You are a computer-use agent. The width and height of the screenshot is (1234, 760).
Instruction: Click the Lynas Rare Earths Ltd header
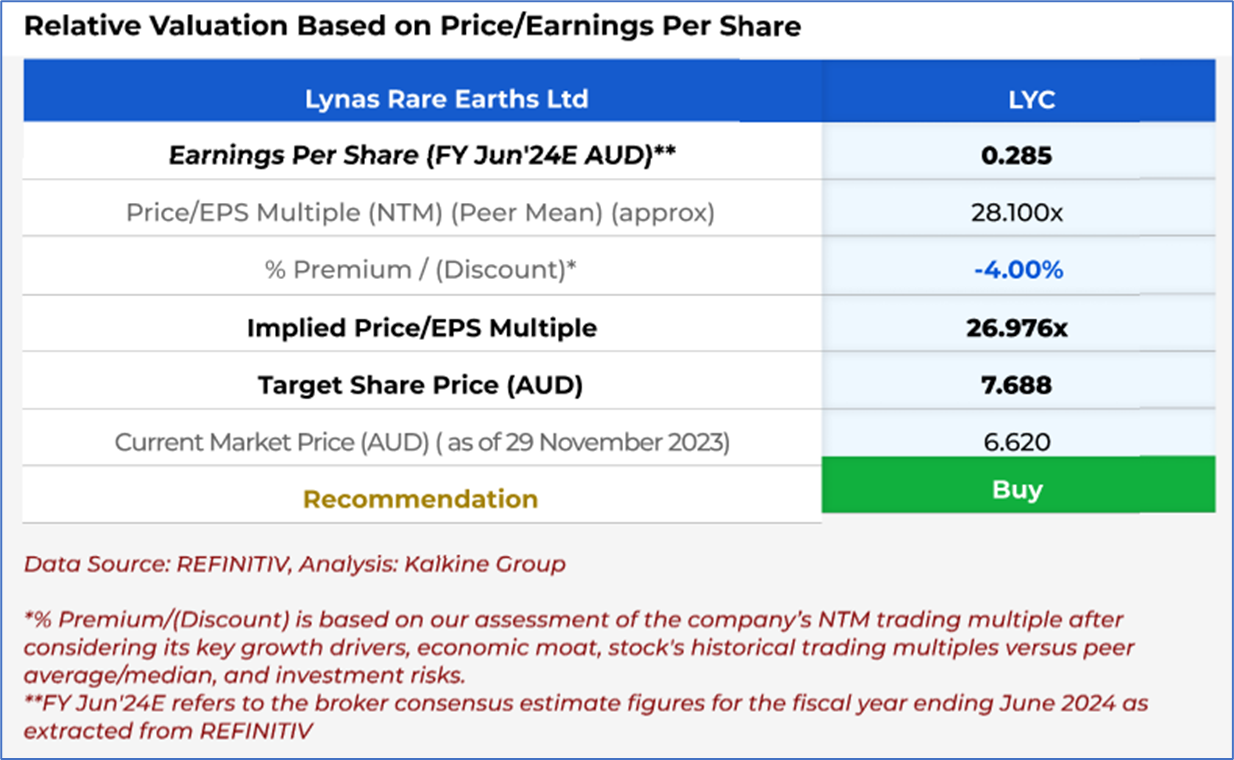pos(446,99)
